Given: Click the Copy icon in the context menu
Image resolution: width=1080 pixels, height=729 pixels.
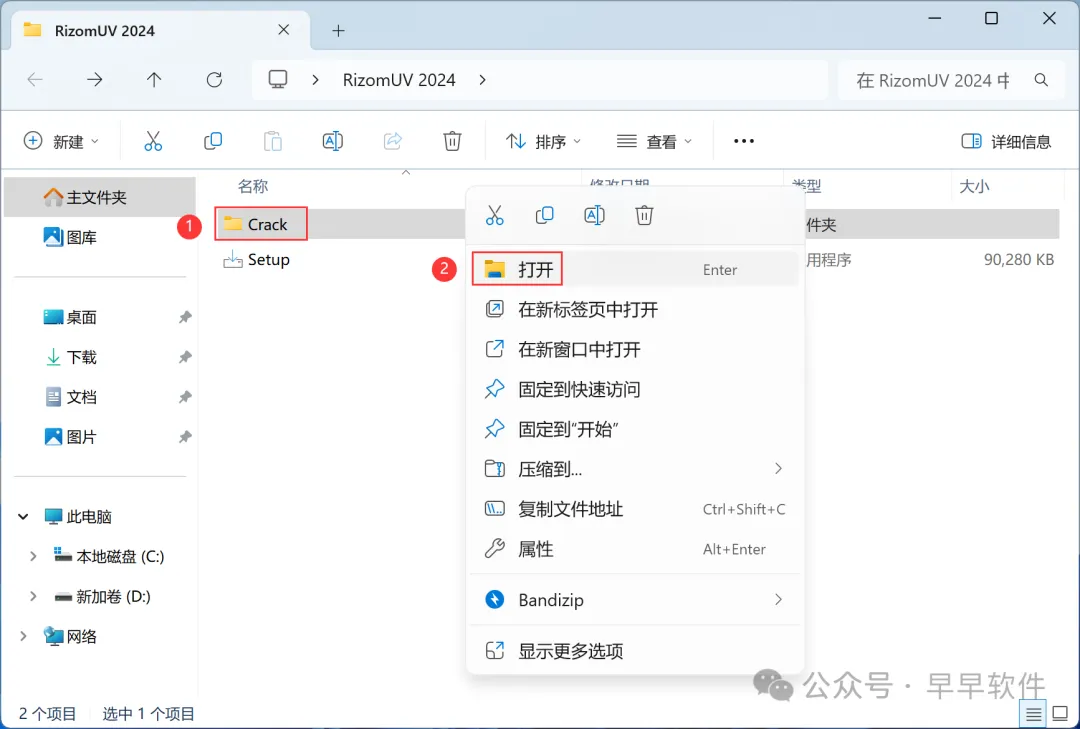Looking at the screenshot, I should pos(544,215).
